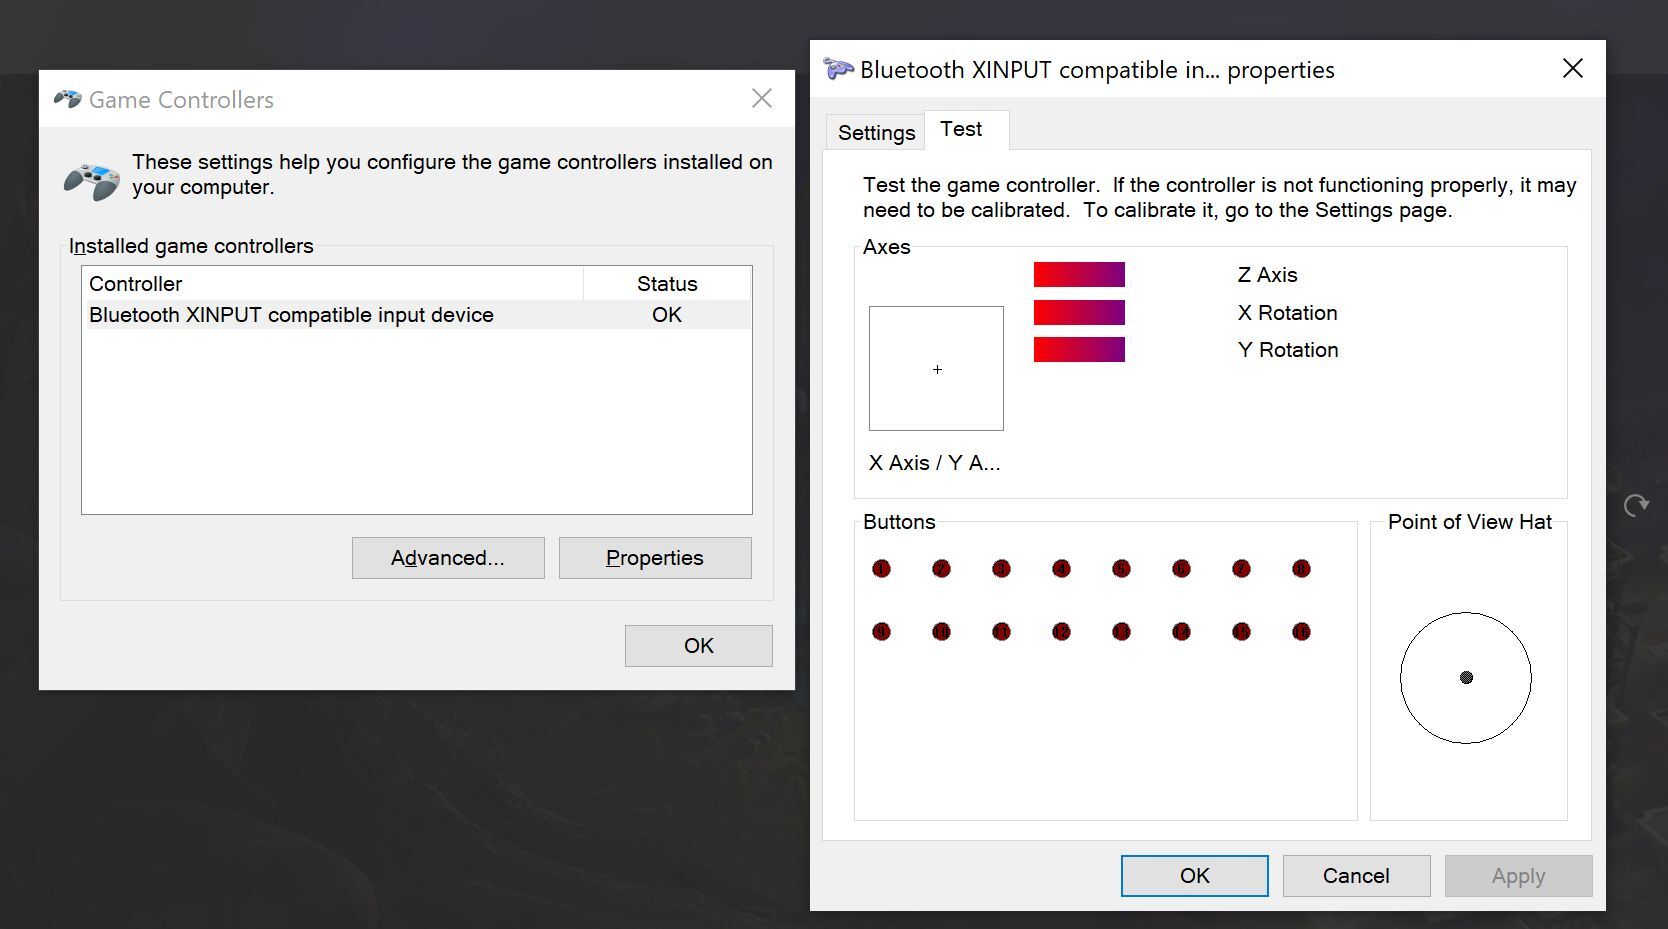The height and width of the screenshot is (929, 1668).
Task: Click button indicator 4 in Buttons panel
Action: pos(1061,569)
